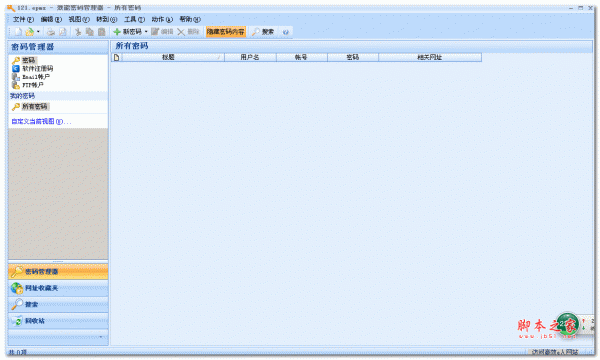Click the document icon column header

point(116,57)
